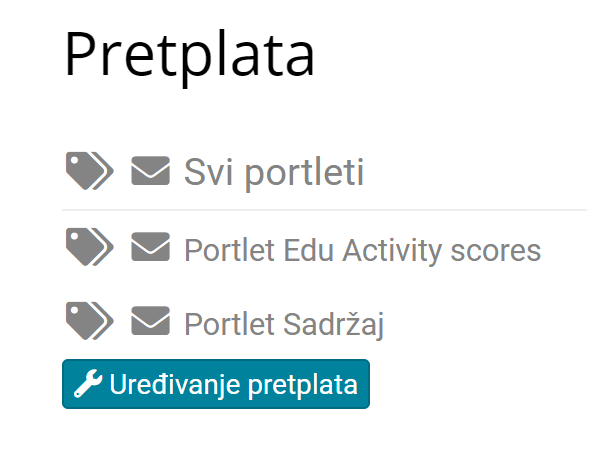
Task: Toggle tag subscription for Edu Activity scores
Action: 90,247
